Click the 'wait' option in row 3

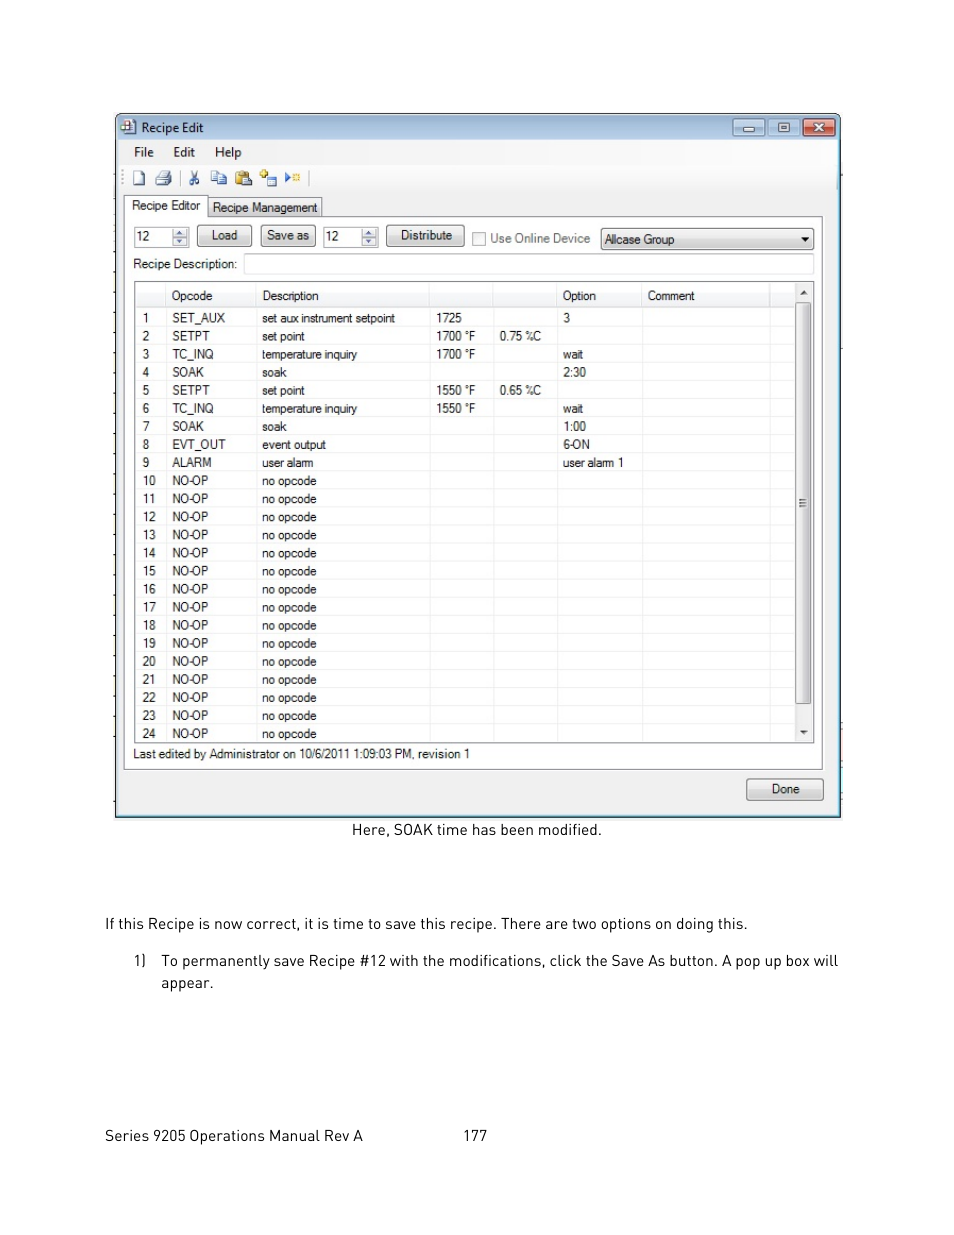click(x=573, y=354)
